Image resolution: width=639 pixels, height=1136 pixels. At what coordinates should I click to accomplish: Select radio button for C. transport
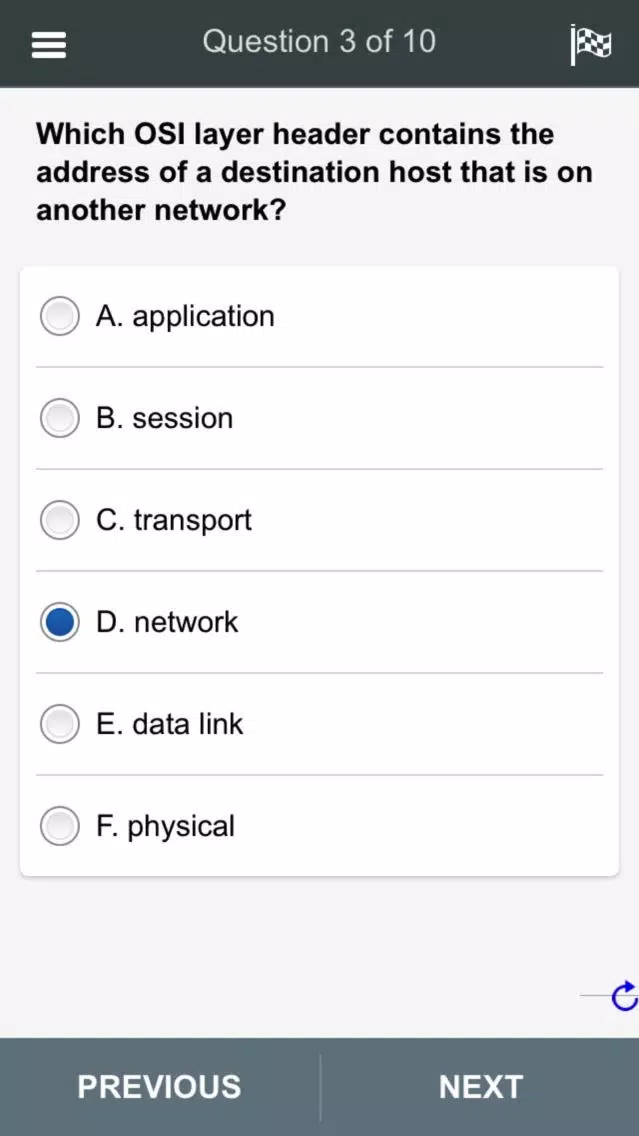tap(60, 520)
